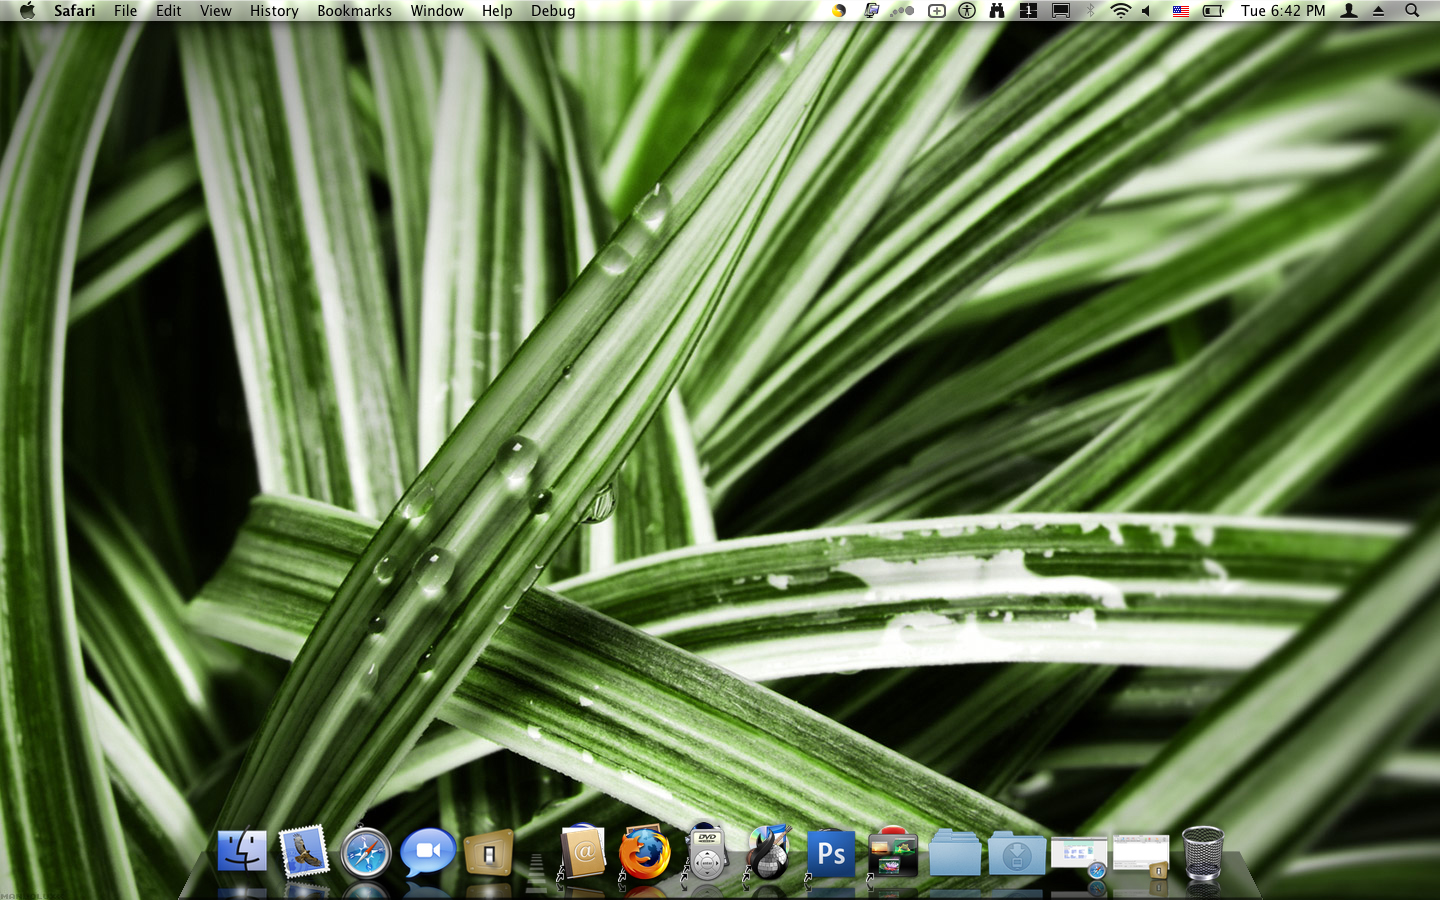Open the Spaces menu showing 1

pyautogui.click(x=1028, y=11)
